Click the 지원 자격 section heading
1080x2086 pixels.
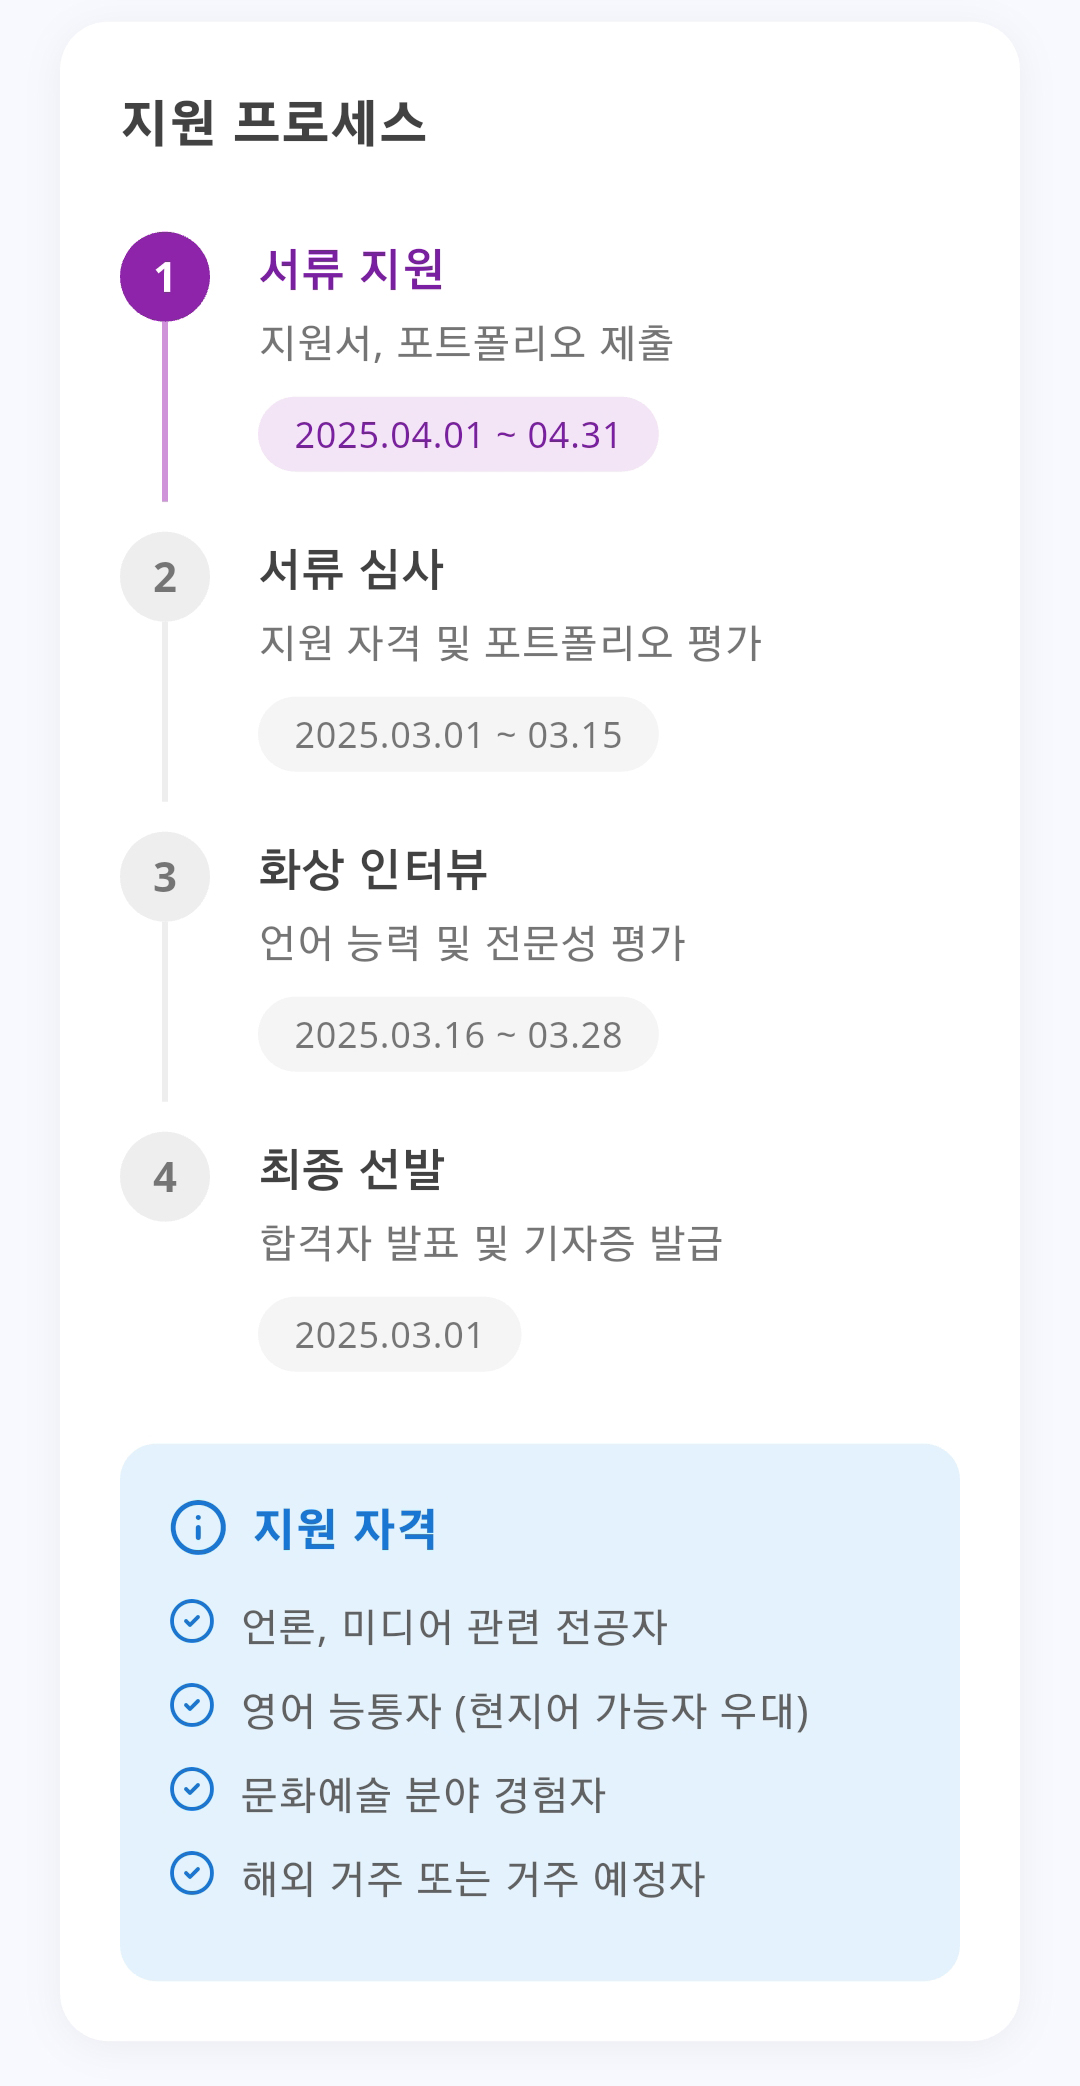click(345, 1529)
